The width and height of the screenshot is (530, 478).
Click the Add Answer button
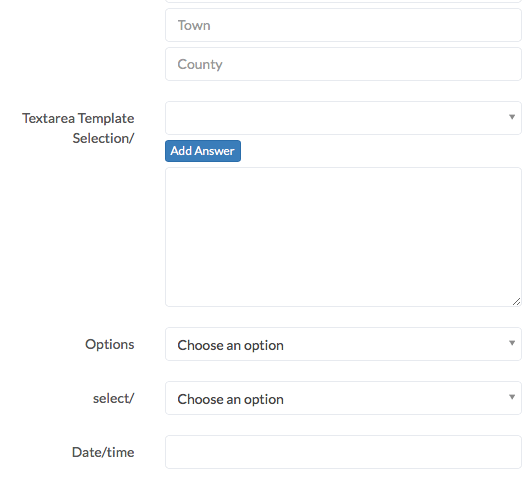203,151
